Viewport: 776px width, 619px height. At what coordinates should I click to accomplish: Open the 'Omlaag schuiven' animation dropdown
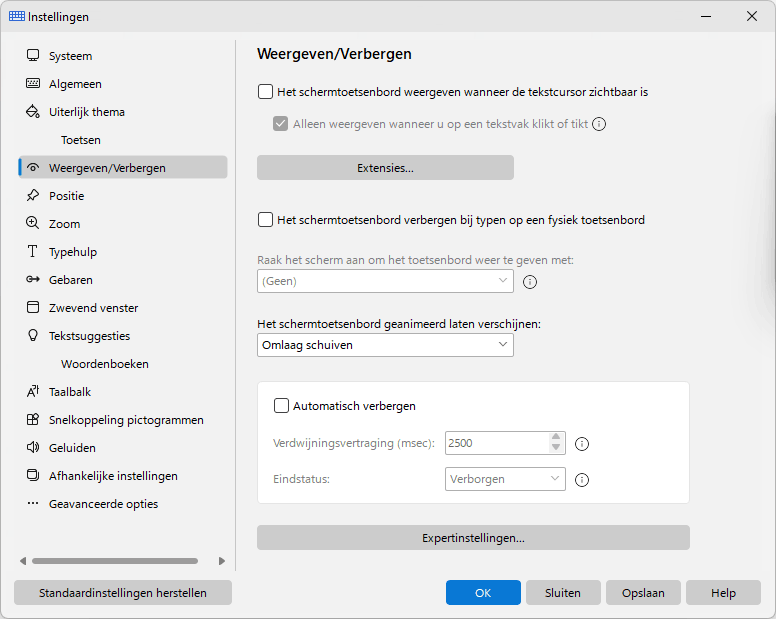385,345
